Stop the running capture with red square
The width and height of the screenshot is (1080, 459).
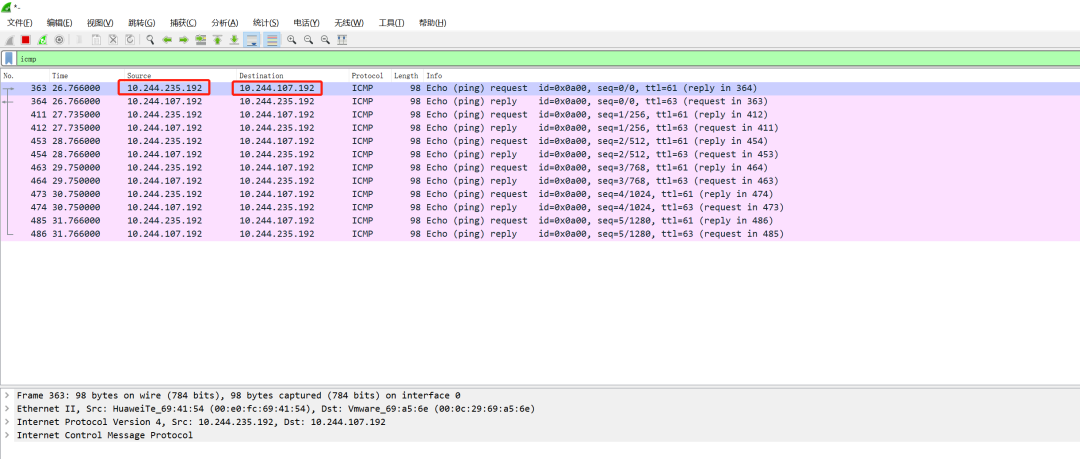pos(25,40)
